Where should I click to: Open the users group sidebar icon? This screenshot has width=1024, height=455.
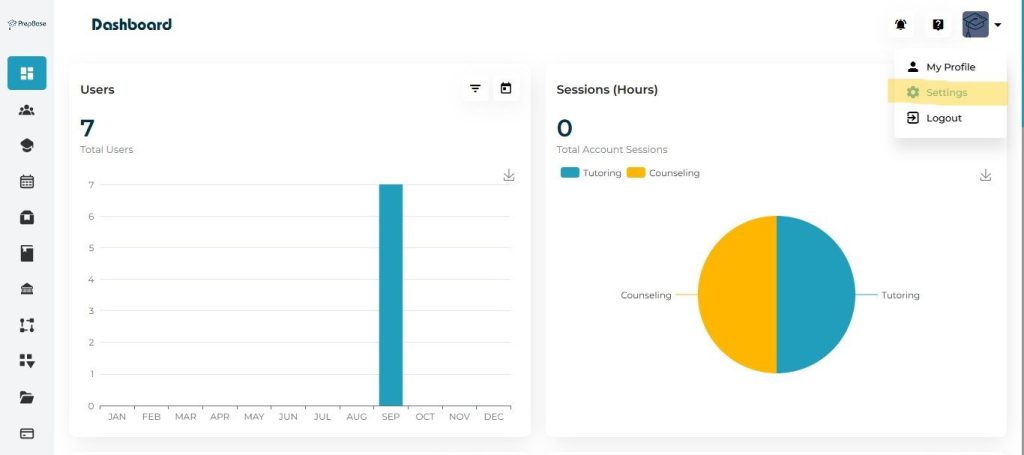[x=27, y=110]
